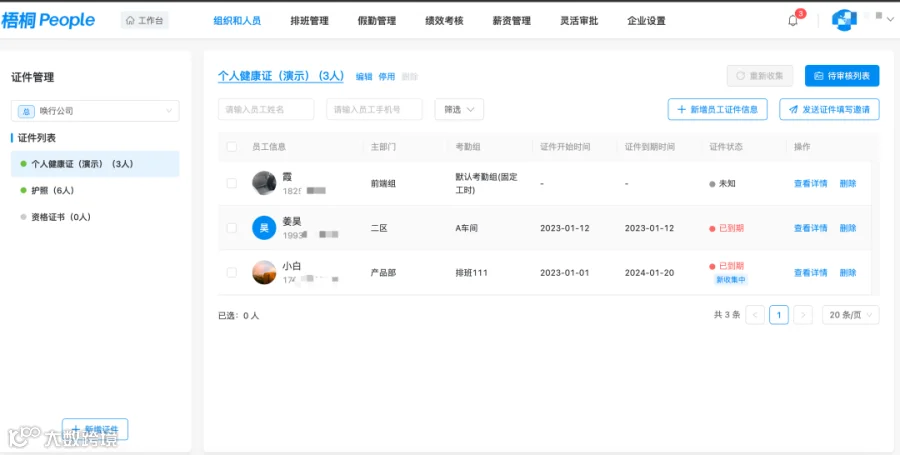Screen dimensions: 900x455
Task: Open the 20 条/页 page size dropdown
Action: tap(851, 315)
